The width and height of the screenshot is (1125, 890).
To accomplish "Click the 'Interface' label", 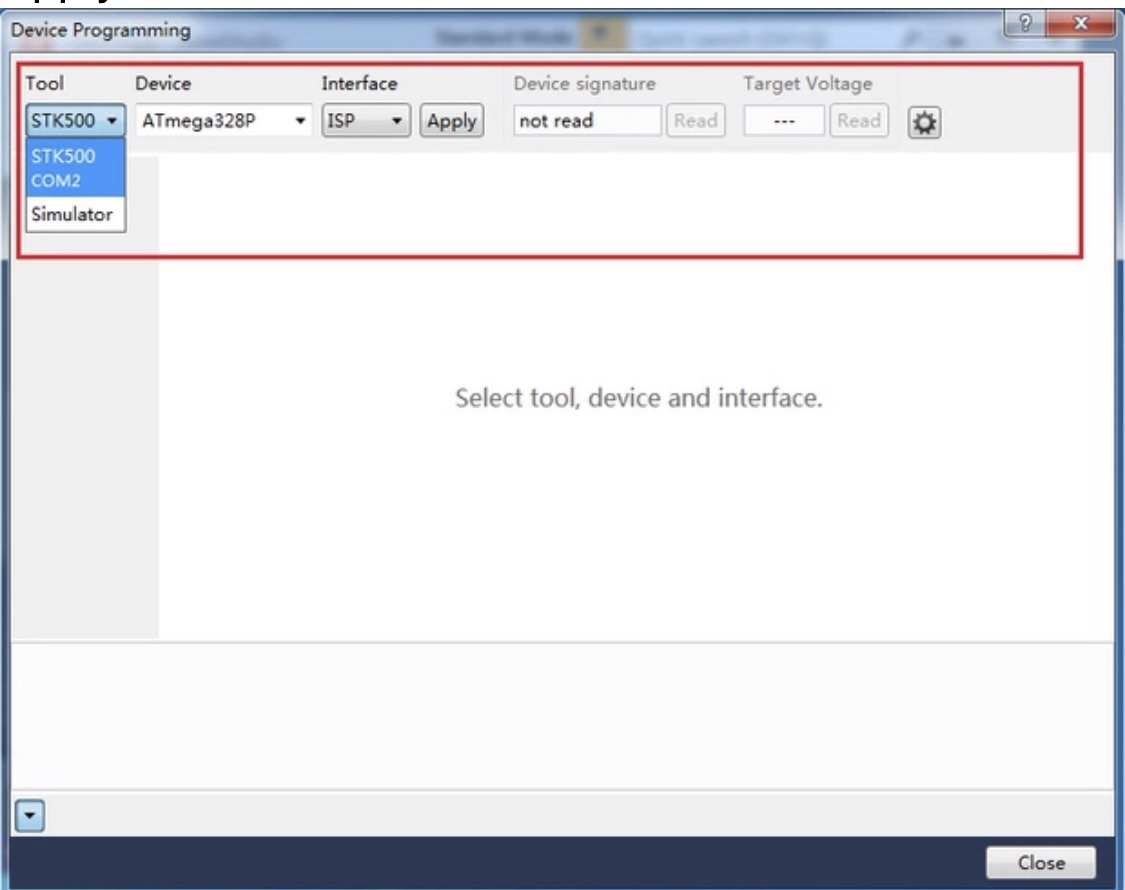I will click(x=359, y=83).
